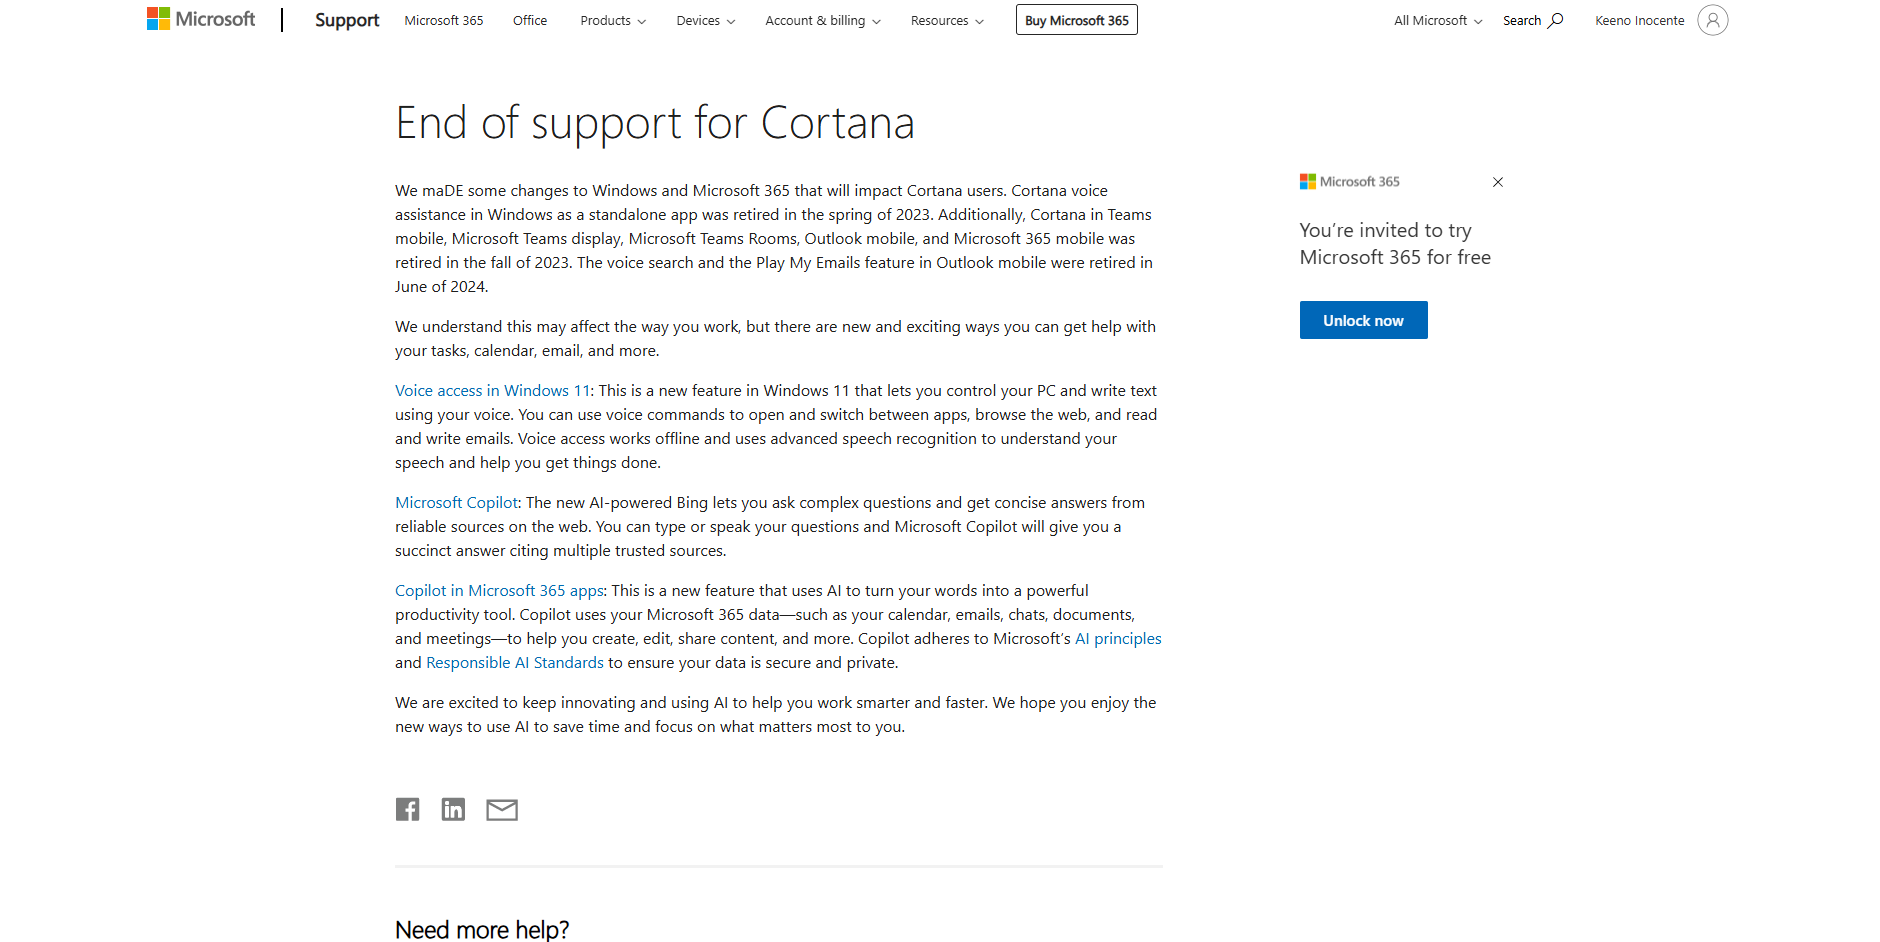Open Voice access in Windows 11 link

point(493,391)
